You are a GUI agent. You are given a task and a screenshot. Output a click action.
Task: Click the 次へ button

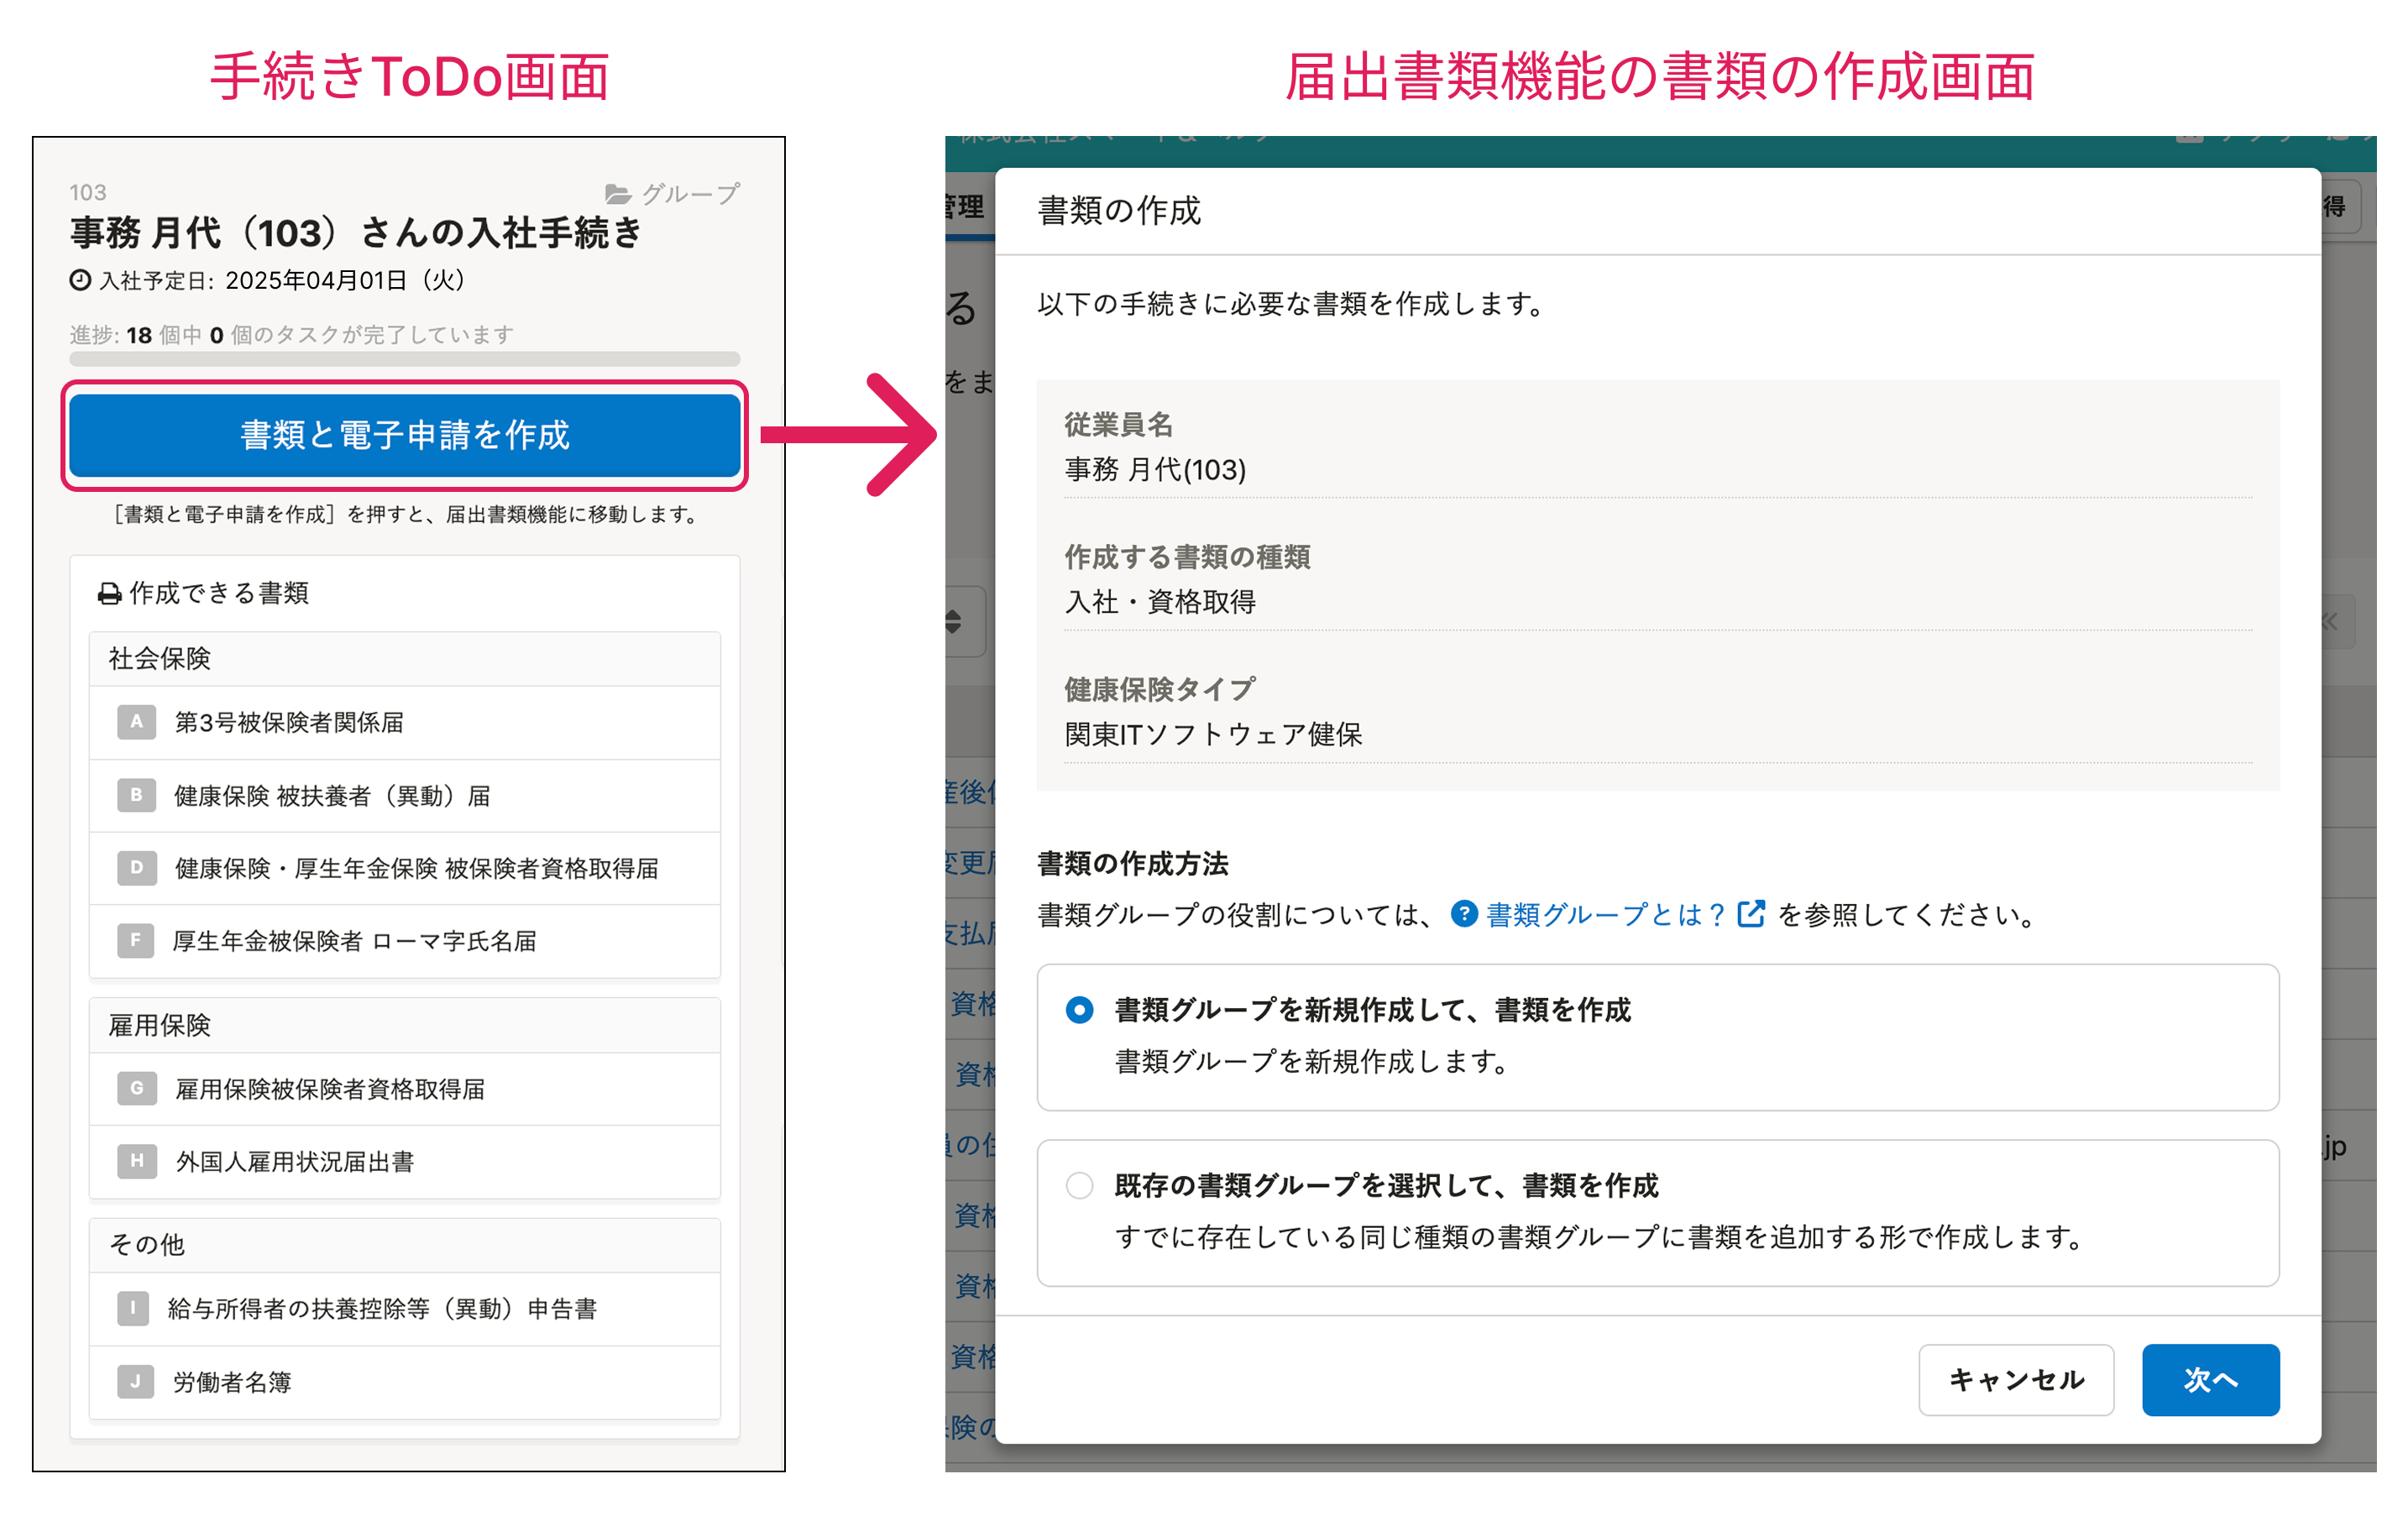2210,1379
